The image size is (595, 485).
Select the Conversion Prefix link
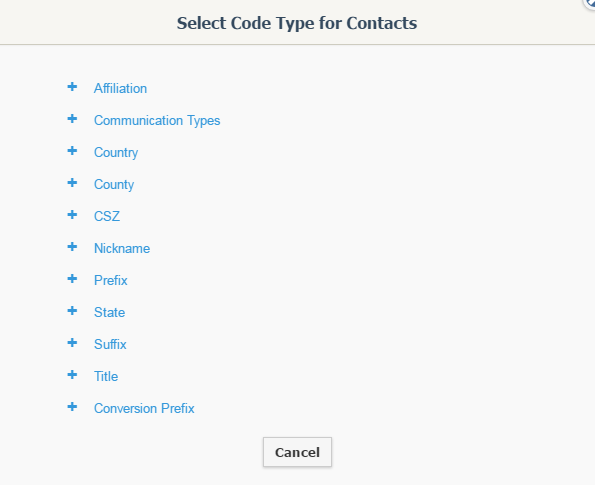[x=144, y=409]
